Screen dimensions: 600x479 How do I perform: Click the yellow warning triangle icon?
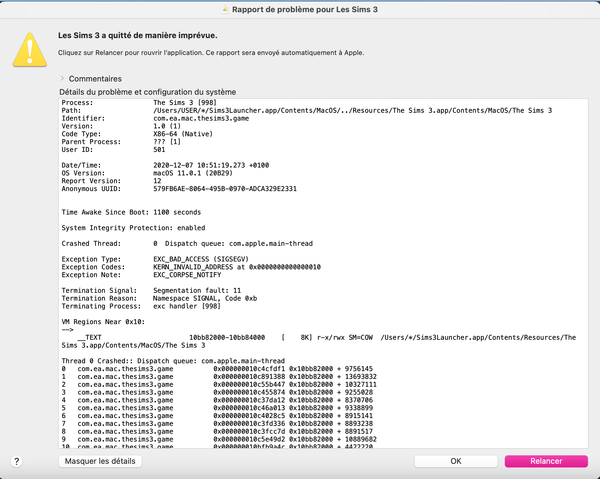tap(29, 44)
